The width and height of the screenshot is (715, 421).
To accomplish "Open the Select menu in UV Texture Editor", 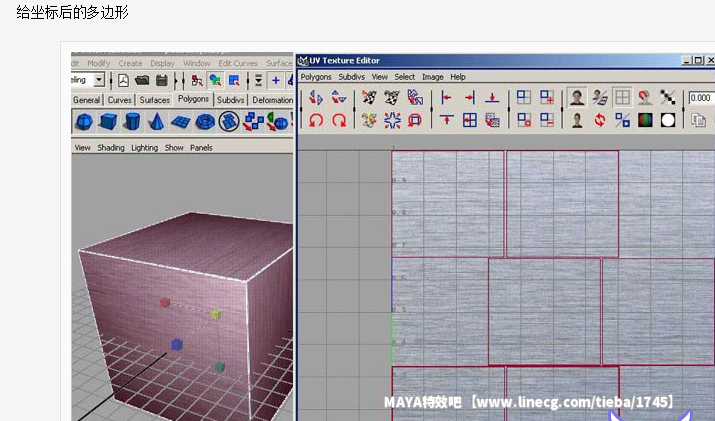I will click(x=404, y=77).
